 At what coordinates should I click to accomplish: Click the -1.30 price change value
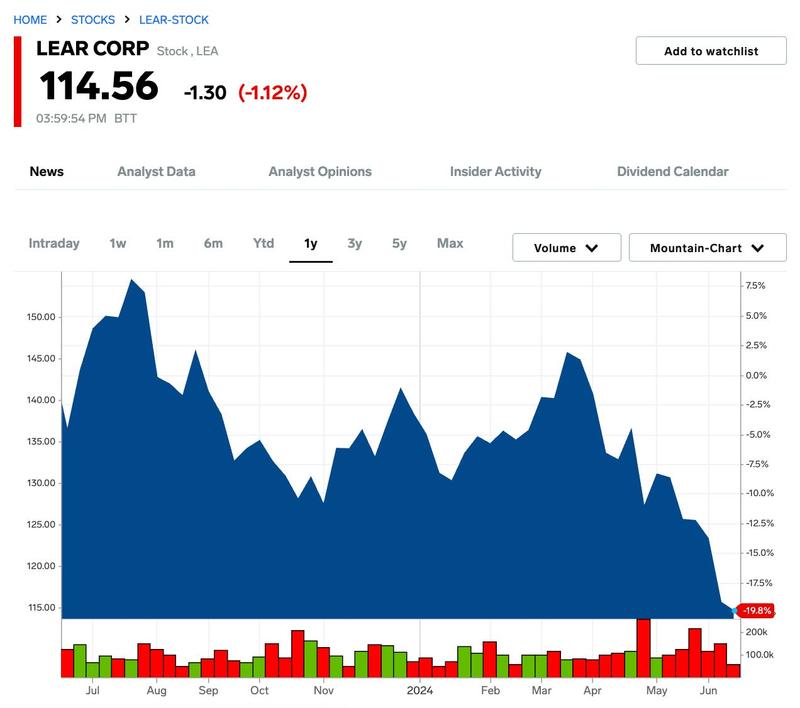[205, 93]
